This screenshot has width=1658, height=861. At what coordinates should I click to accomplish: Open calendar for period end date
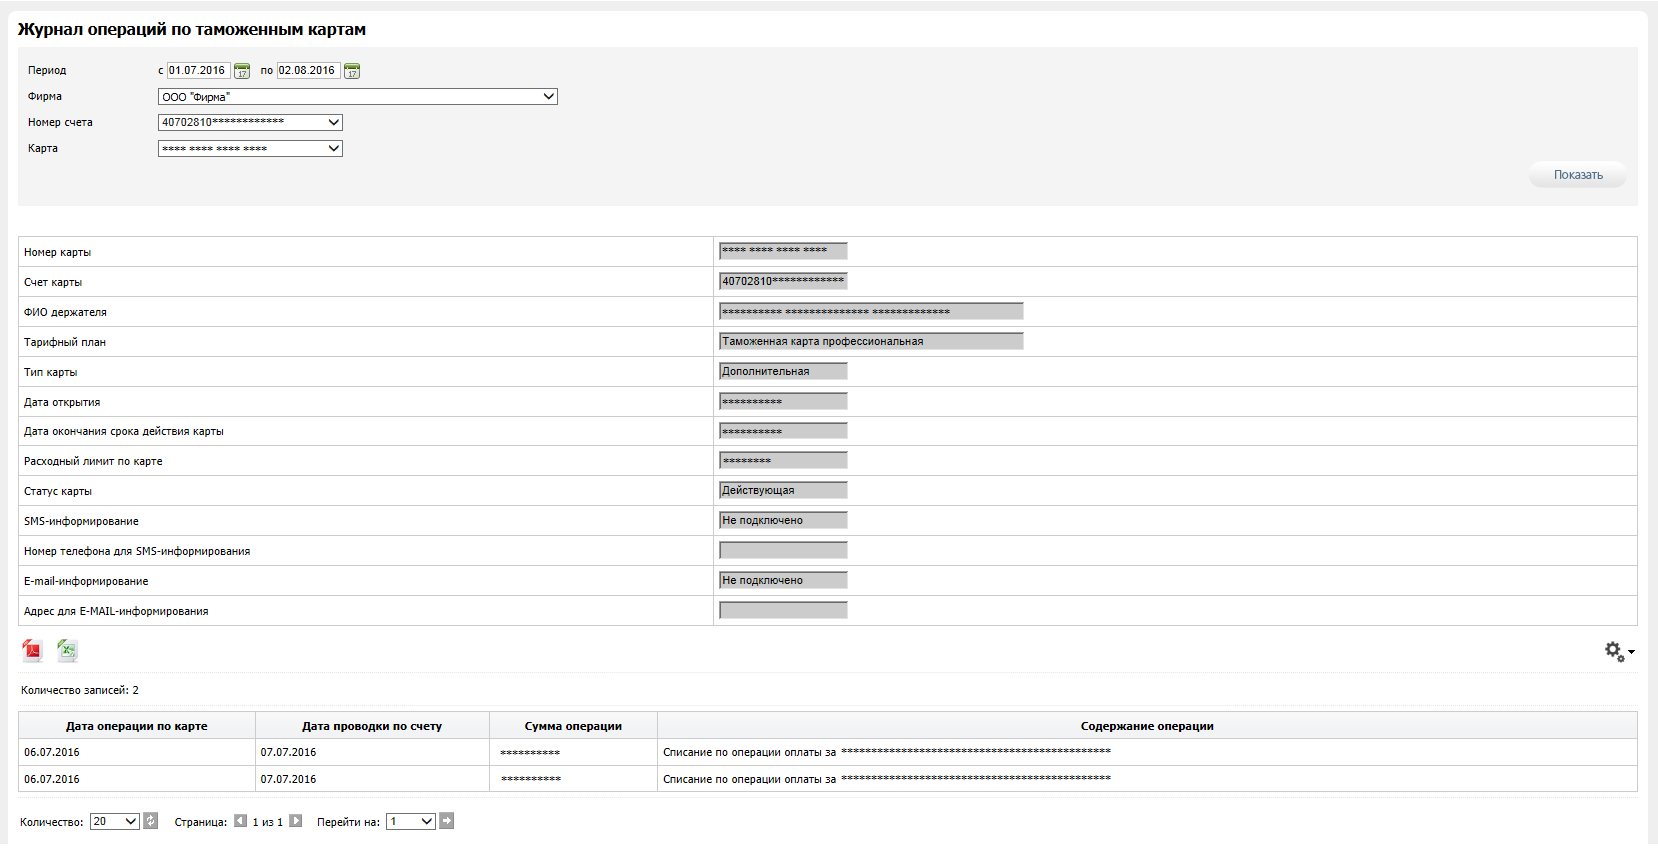(x=352, y=71)
